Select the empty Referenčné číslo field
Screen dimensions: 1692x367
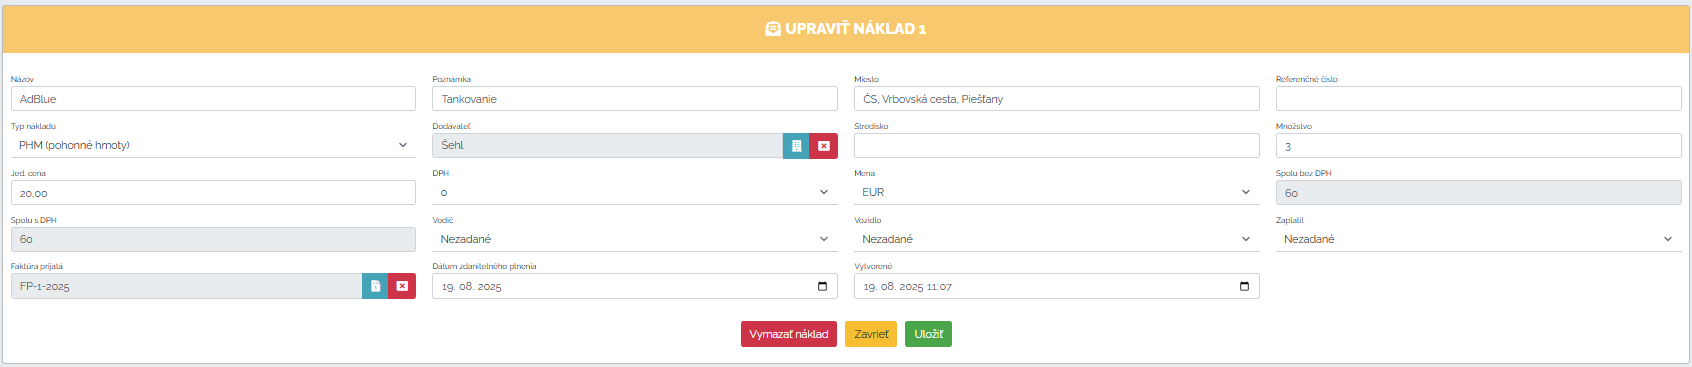(x=1479, y=98)
